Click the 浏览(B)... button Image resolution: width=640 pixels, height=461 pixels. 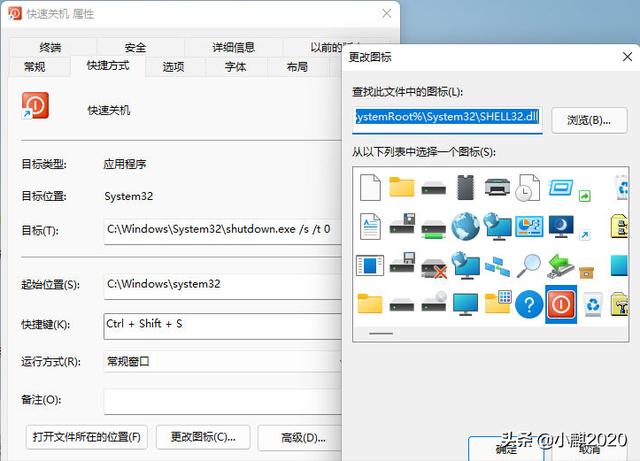point(589,120)
